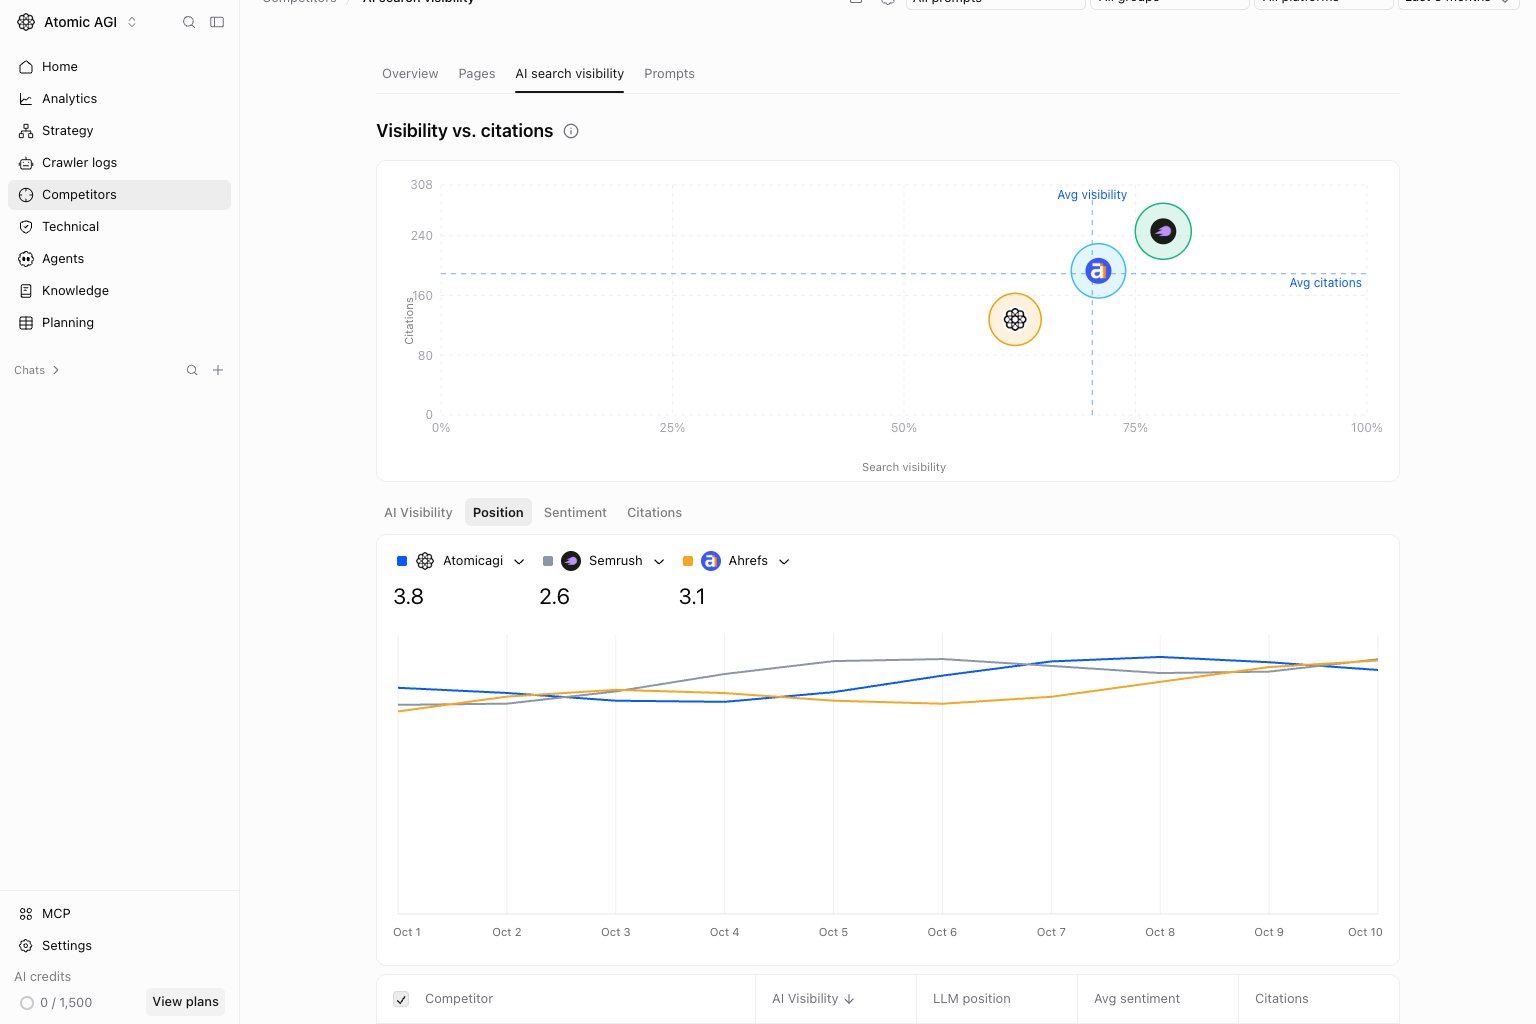Switch to the Prompts tab

click(669, 74)
